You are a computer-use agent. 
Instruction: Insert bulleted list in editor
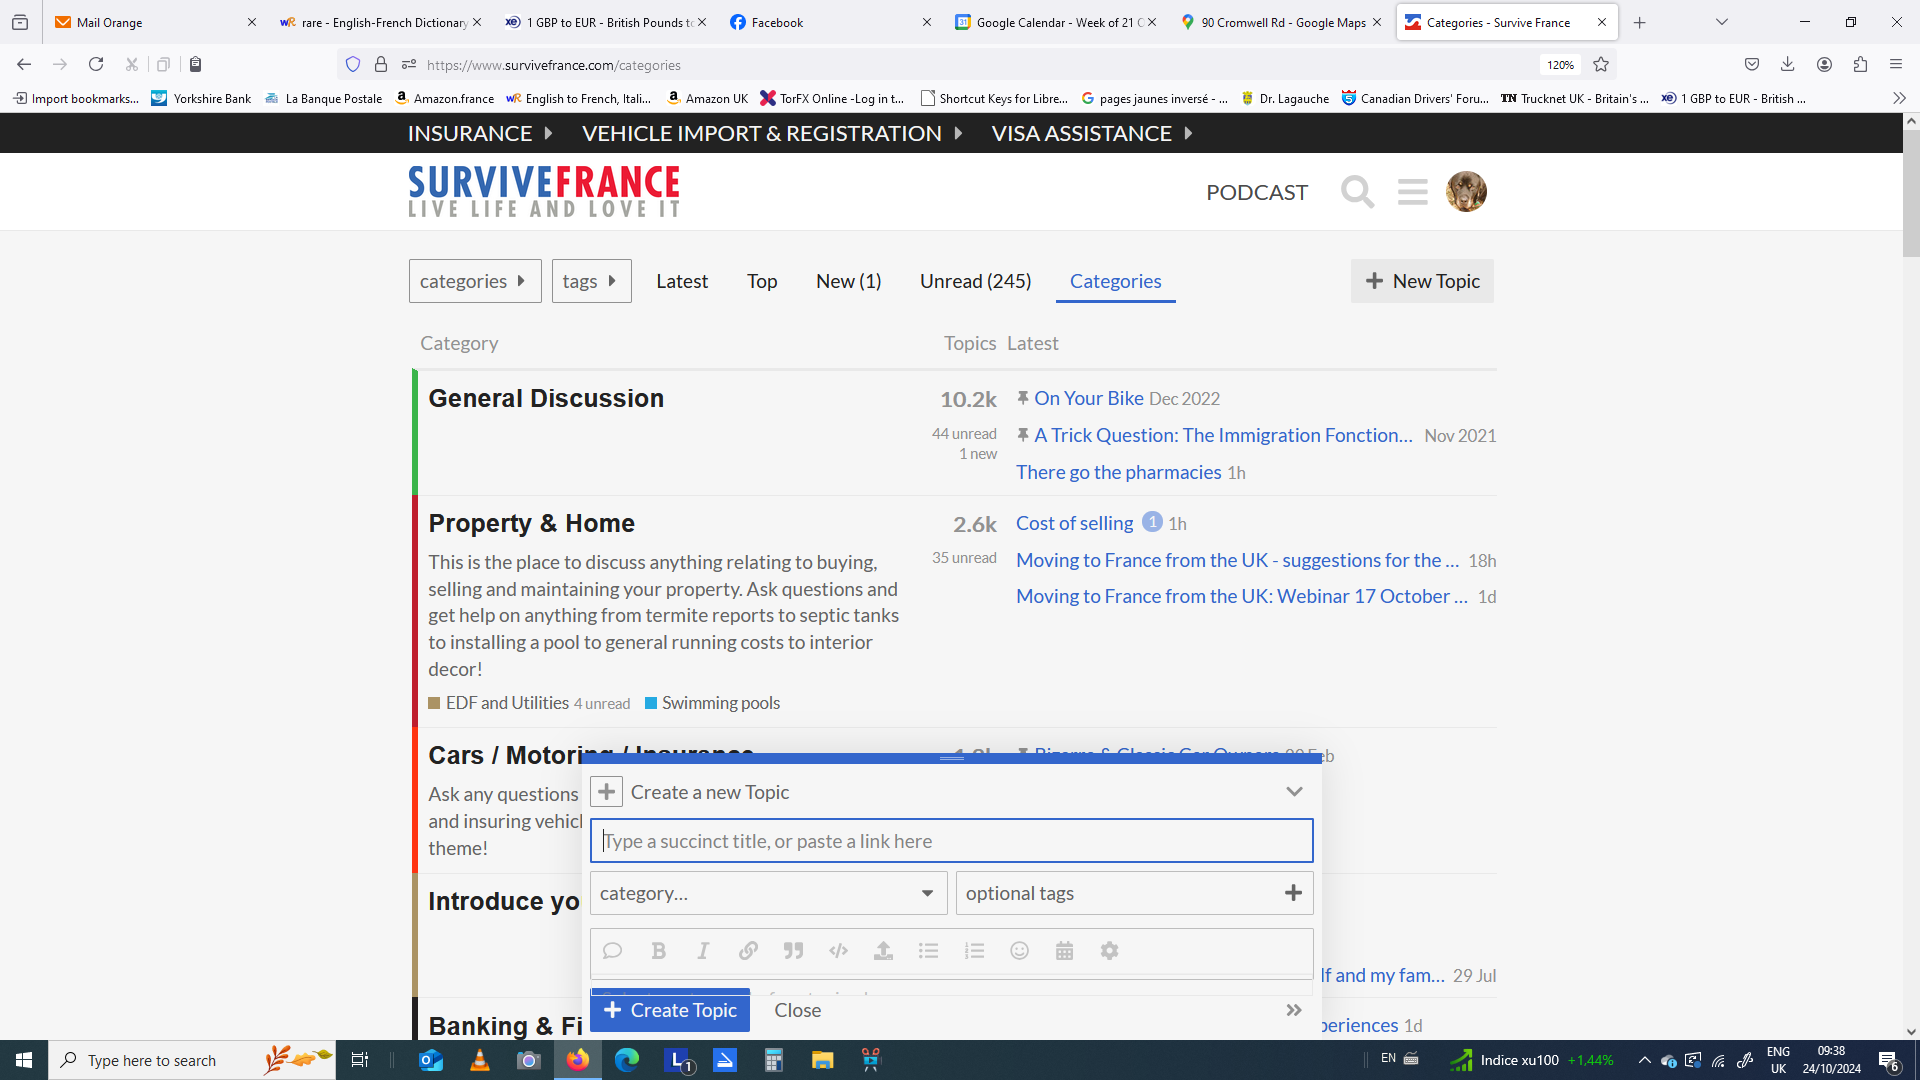(x=928, y=951)
